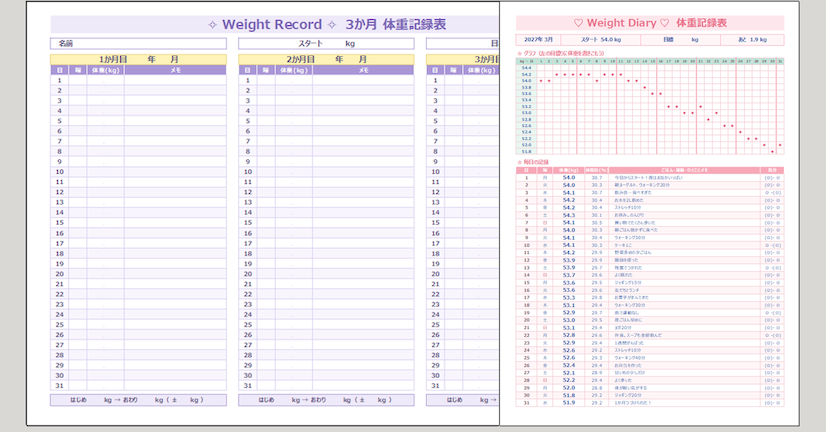Click the 54.4 label on graph axis

coord(526,68)
